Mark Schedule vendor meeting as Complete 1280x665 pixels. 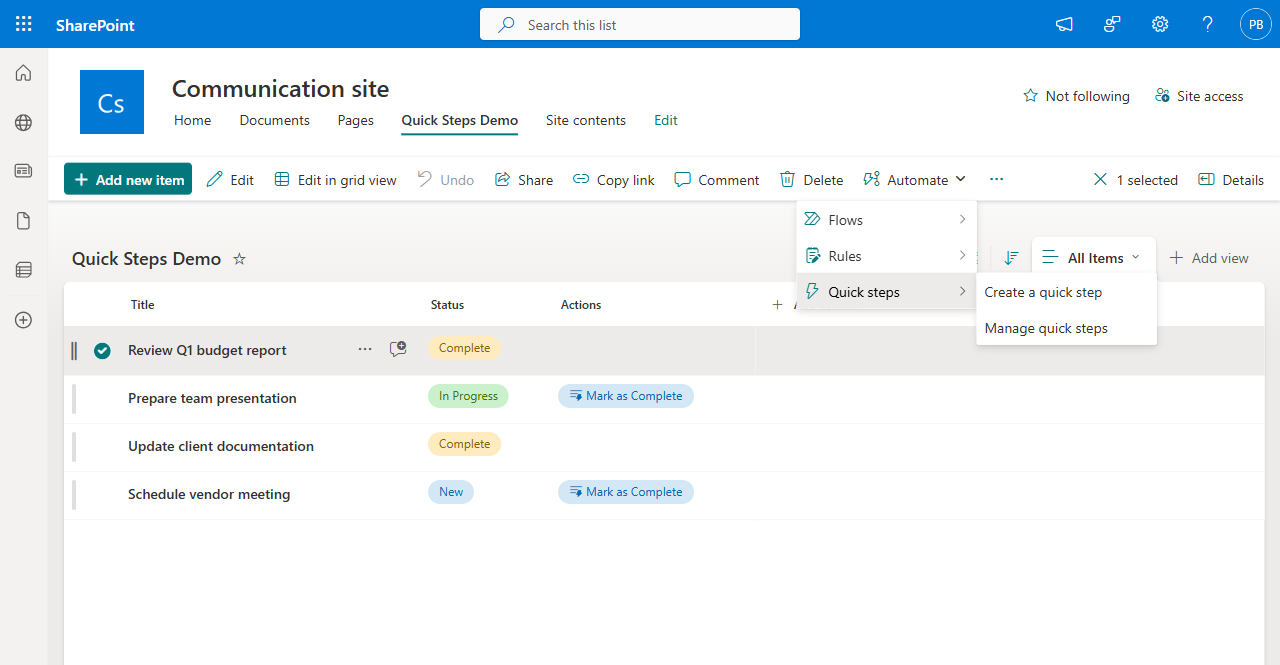click(x=626, y=492)
